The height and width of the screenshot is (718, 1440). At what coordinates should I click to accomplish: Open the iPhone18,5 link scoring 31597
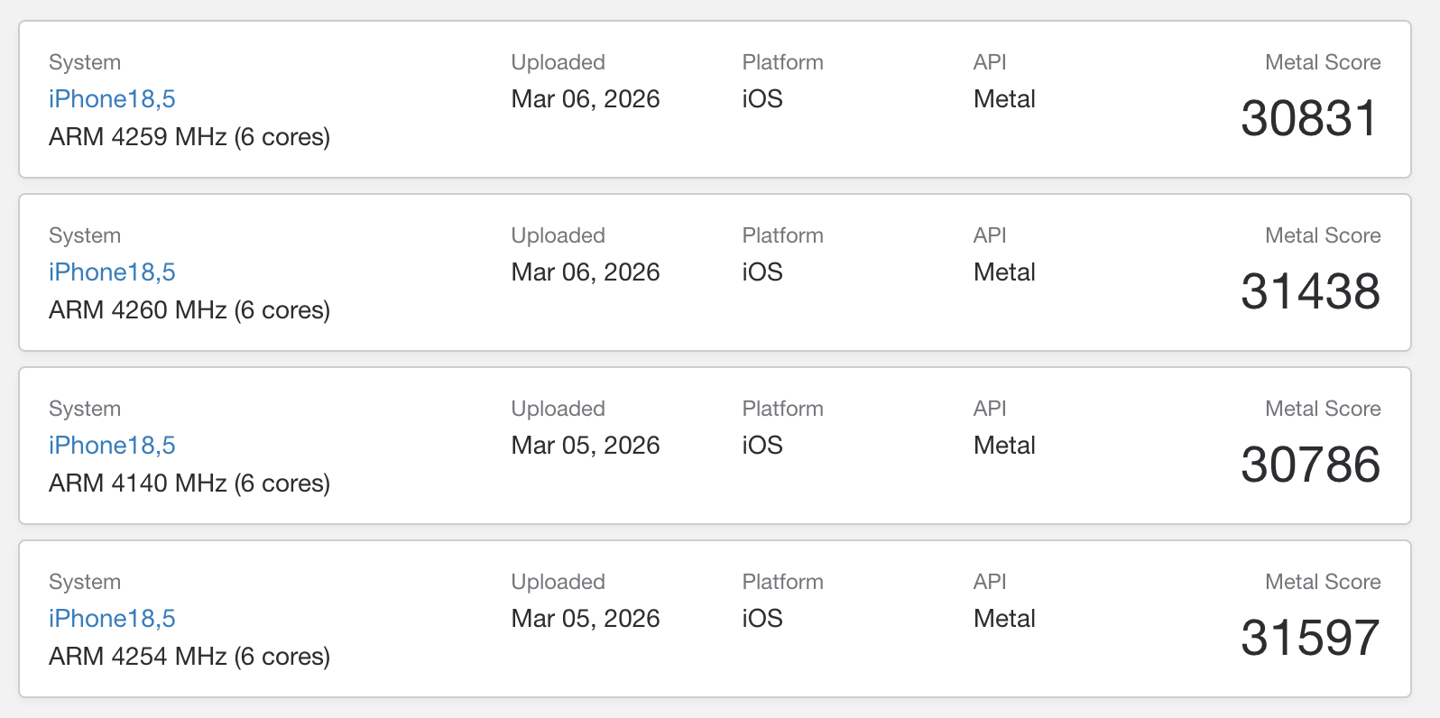click(112, 618)
